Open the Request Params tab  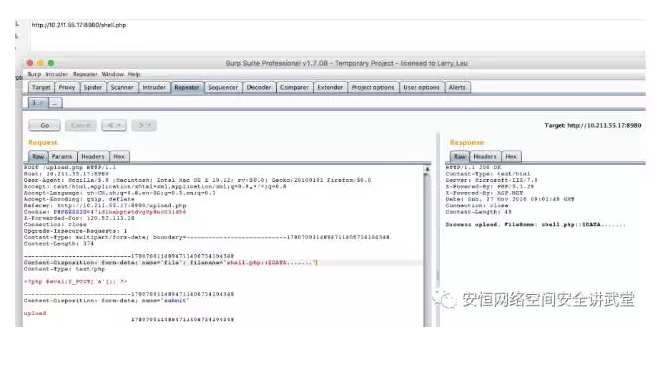tap(62, 156)
